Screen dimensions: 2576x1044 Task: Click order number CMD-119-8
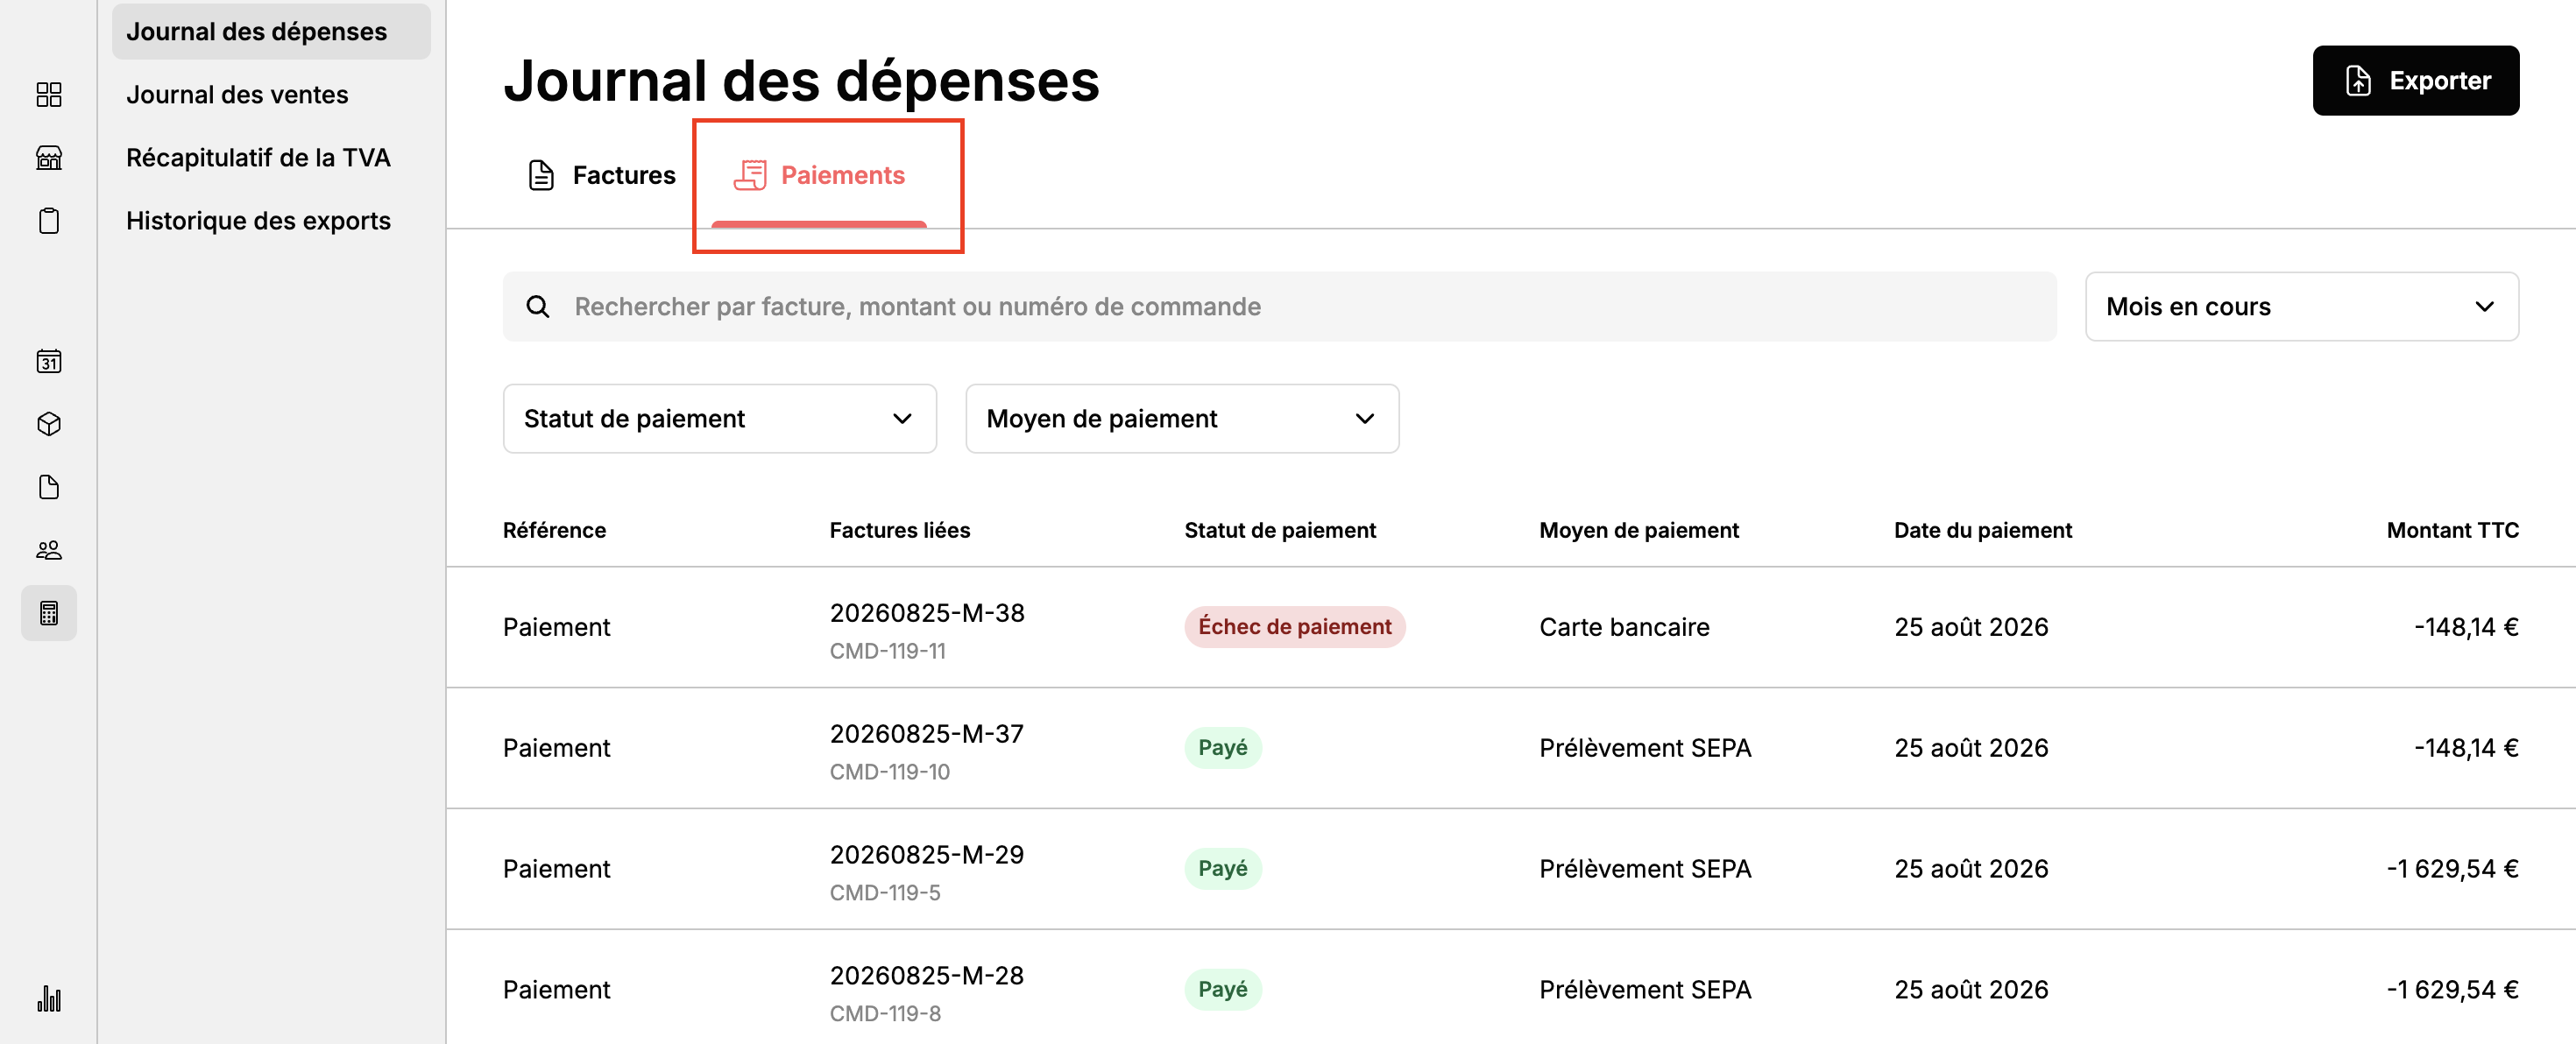click(885, 1014)
